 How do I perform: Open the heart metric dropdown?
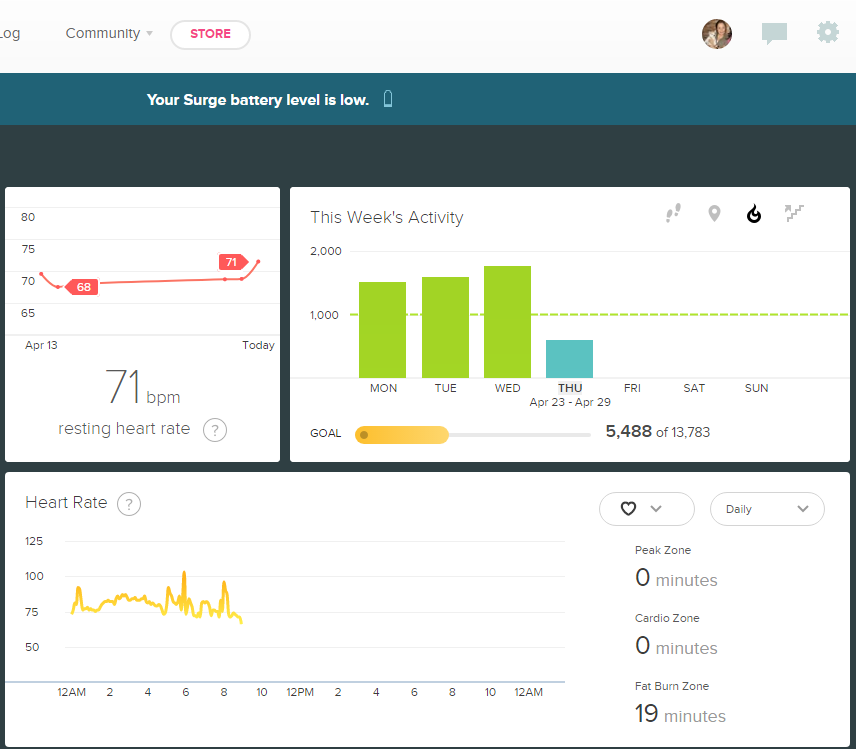click(x=646, y=509)
